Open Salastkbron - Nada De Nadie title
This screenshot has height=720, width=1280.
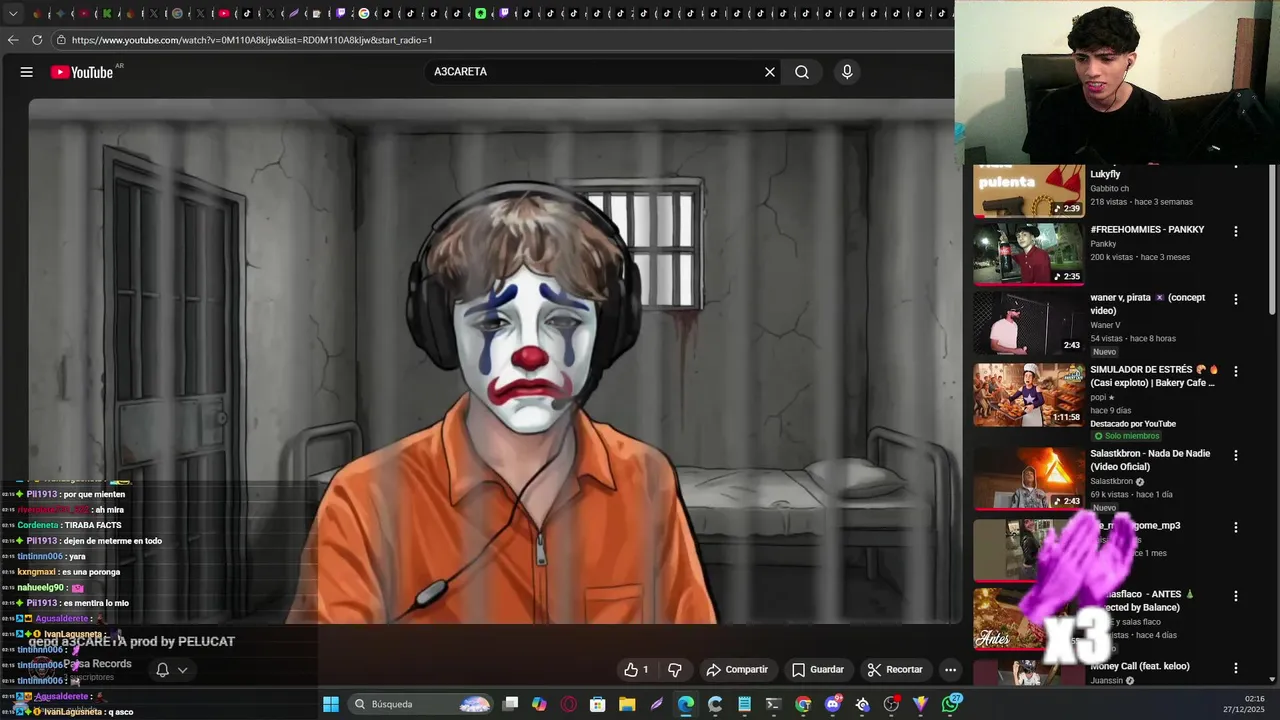pos(1150,460)
